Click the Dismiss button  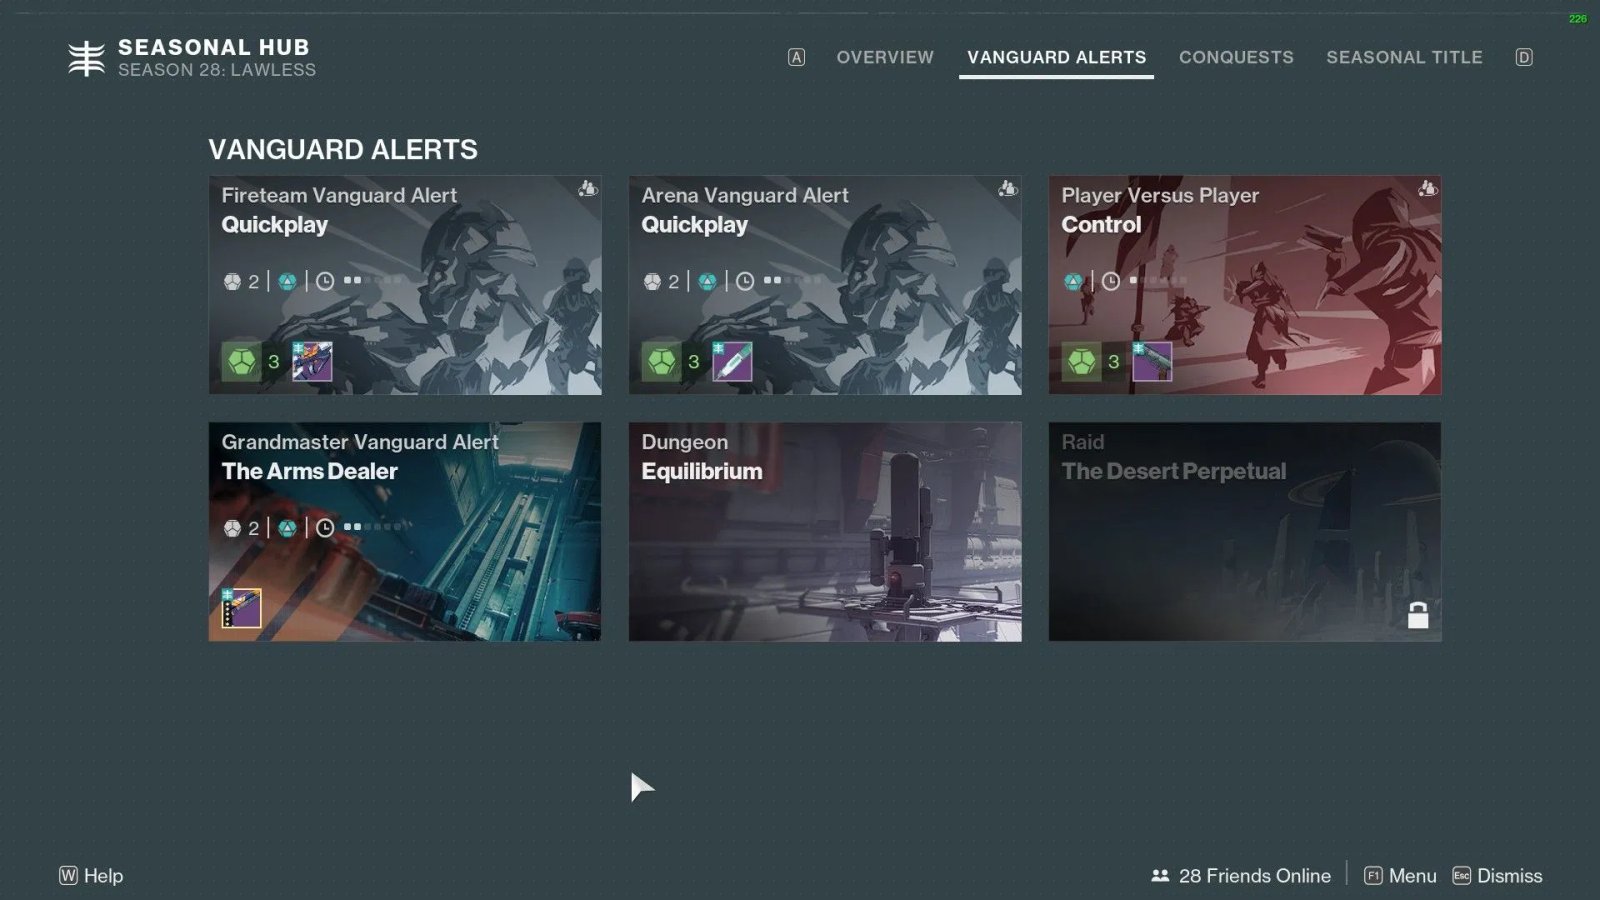click(1498, 876)
